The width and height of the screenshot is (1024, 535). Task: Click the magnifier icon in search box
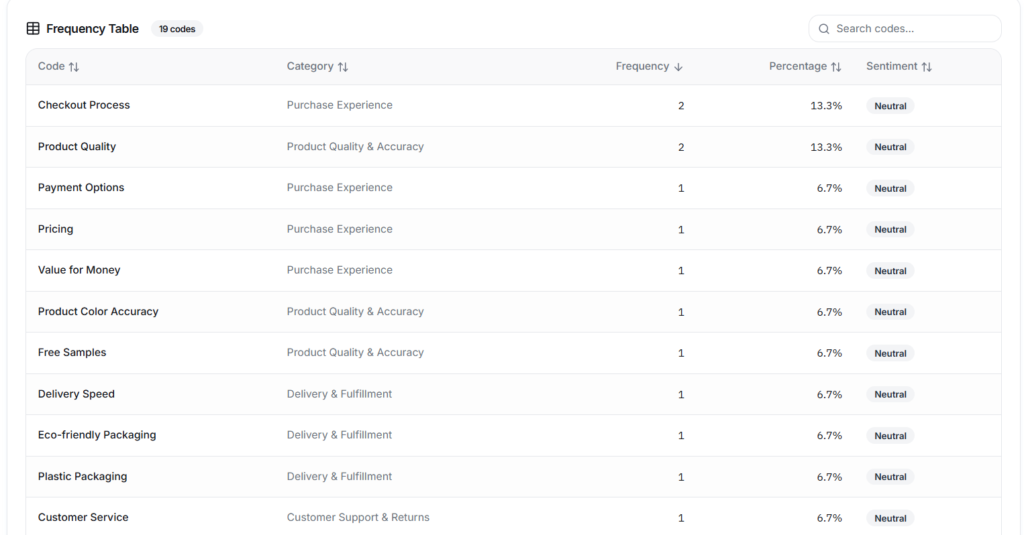(824, 29)
